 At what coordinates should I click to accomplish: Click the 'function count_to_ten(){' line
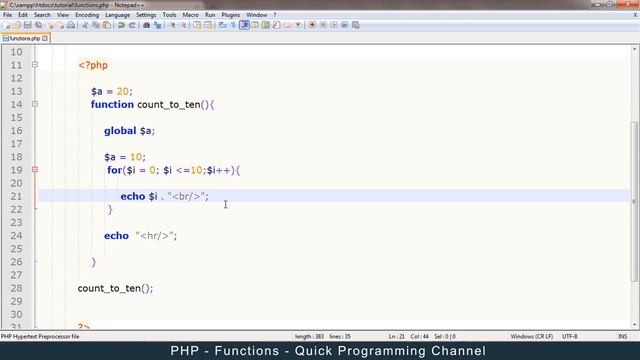tap(153, 104)
